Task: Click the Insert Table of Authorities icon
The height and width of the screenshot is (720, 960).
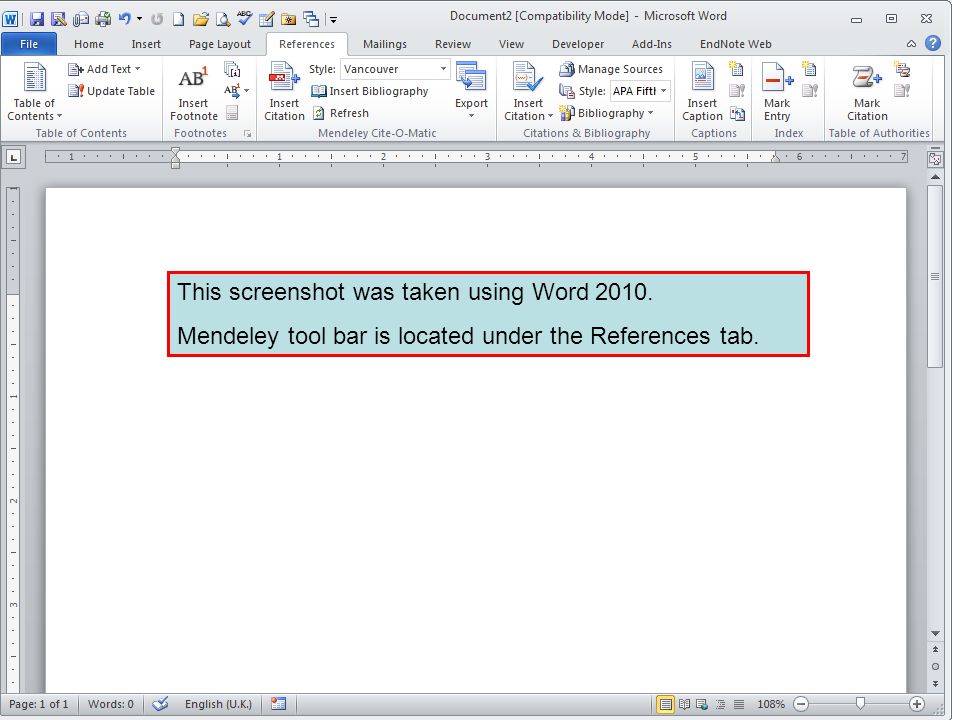Action: (x=901, y=69)
